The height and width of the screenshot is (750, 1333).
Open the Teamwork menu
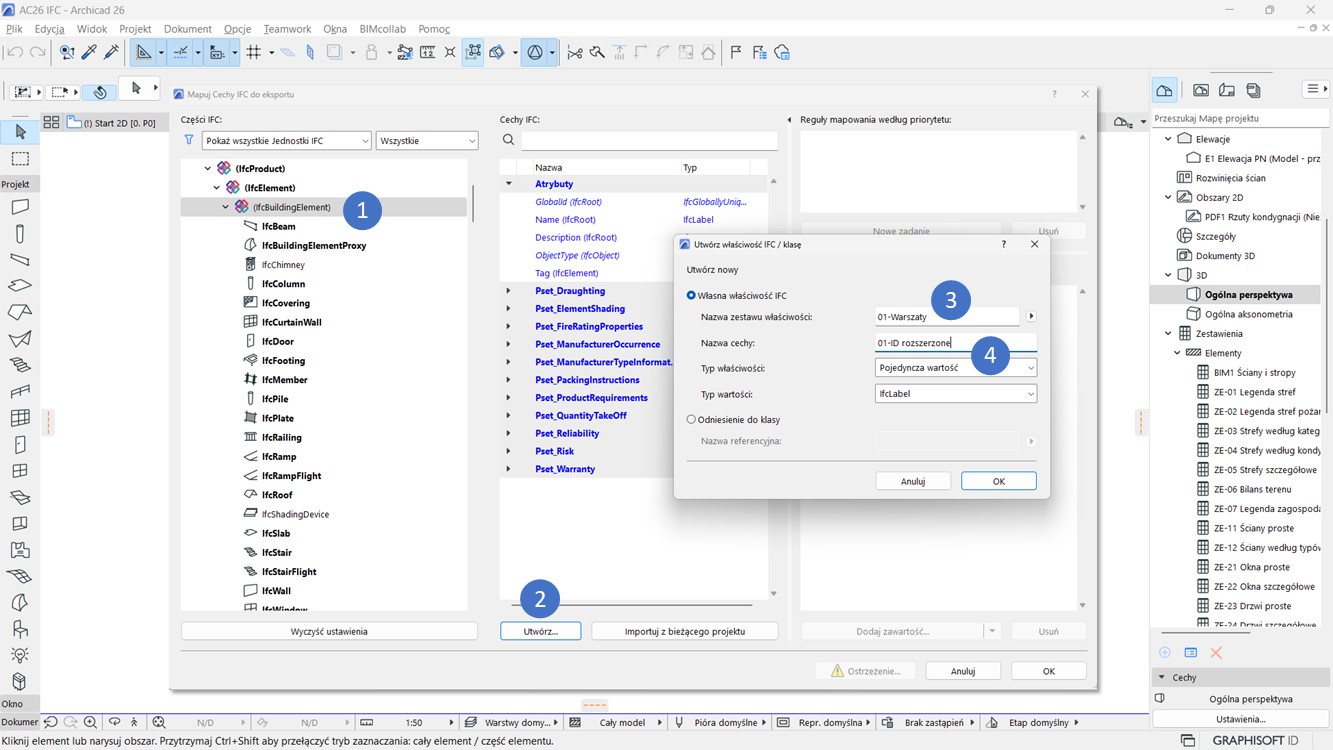(287, 29)
